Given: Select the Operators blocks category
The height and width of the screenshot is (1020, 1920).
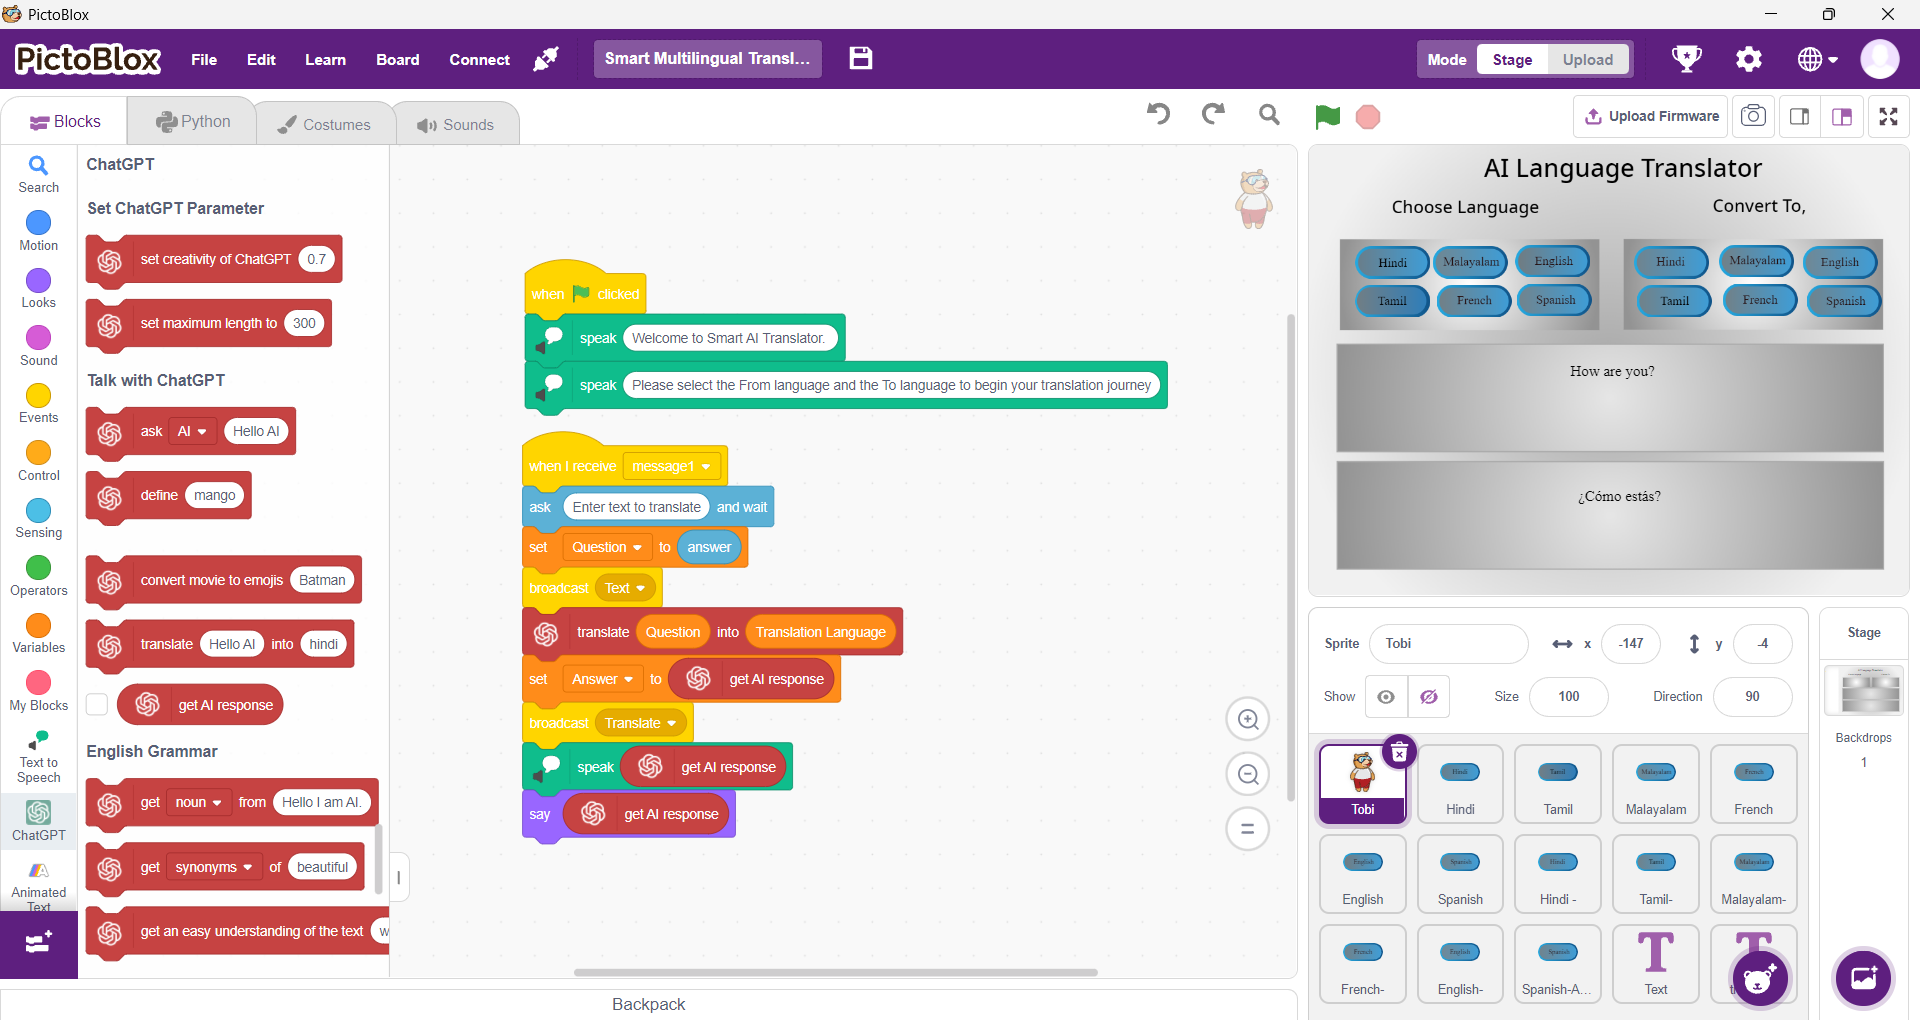Looking at the screenshot, I should (x=38, y=576).
